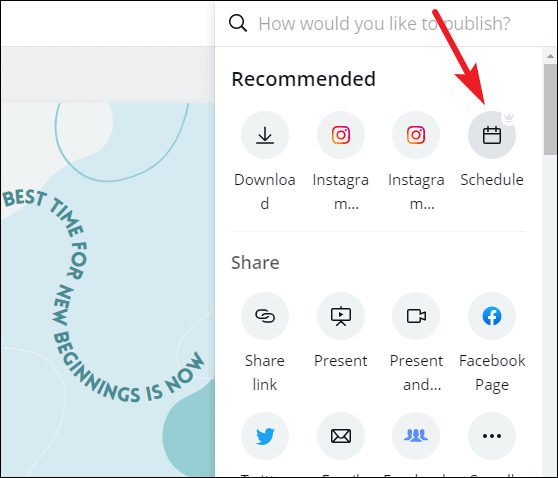Click the scrollbar up arrow
The width and height of the screenshot is (558, 478).
[550, 56]
